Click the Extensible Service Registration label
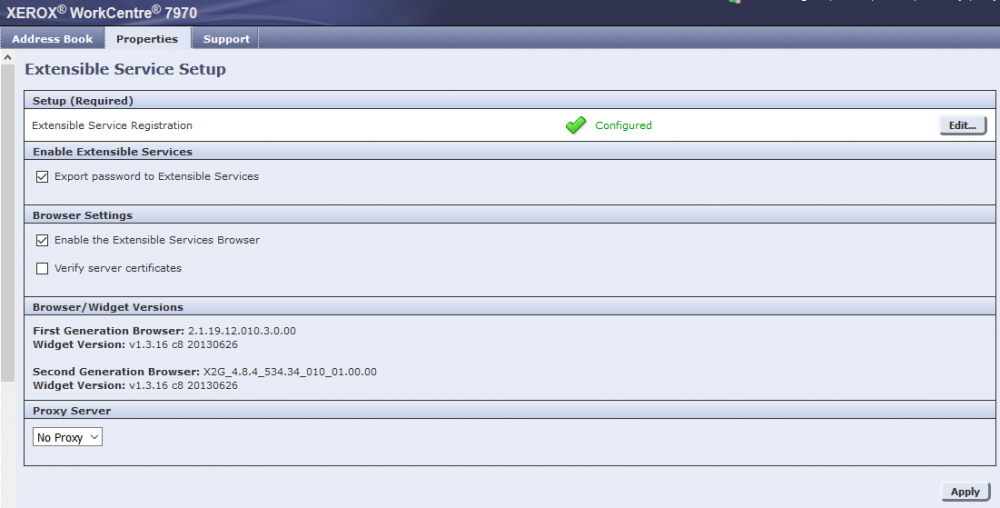 (112, 126)
